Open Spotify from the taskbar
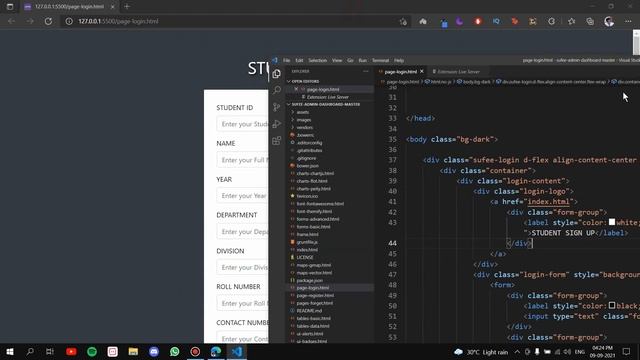Image resolution: width=640 pixels, height=360 pixels. tap(92, 351)
